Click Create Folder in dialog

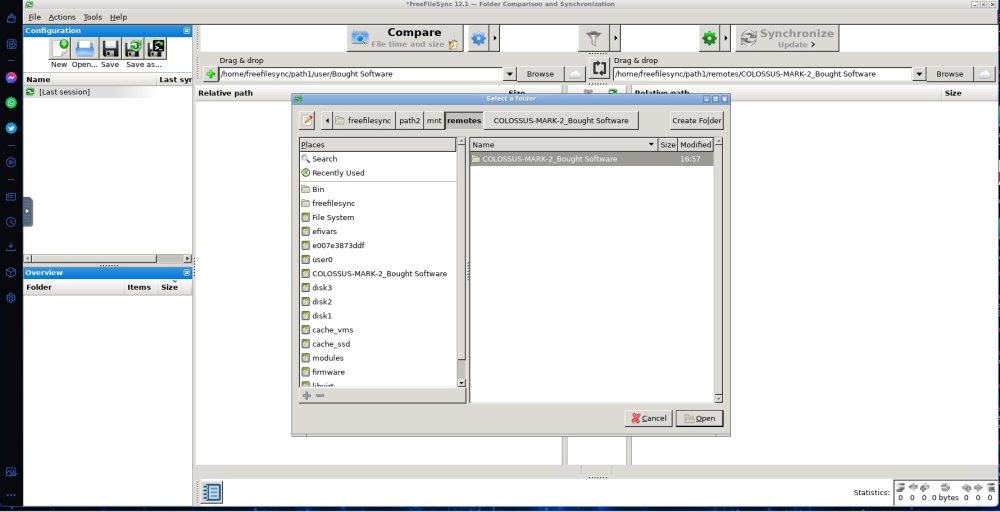pos(696,121)
